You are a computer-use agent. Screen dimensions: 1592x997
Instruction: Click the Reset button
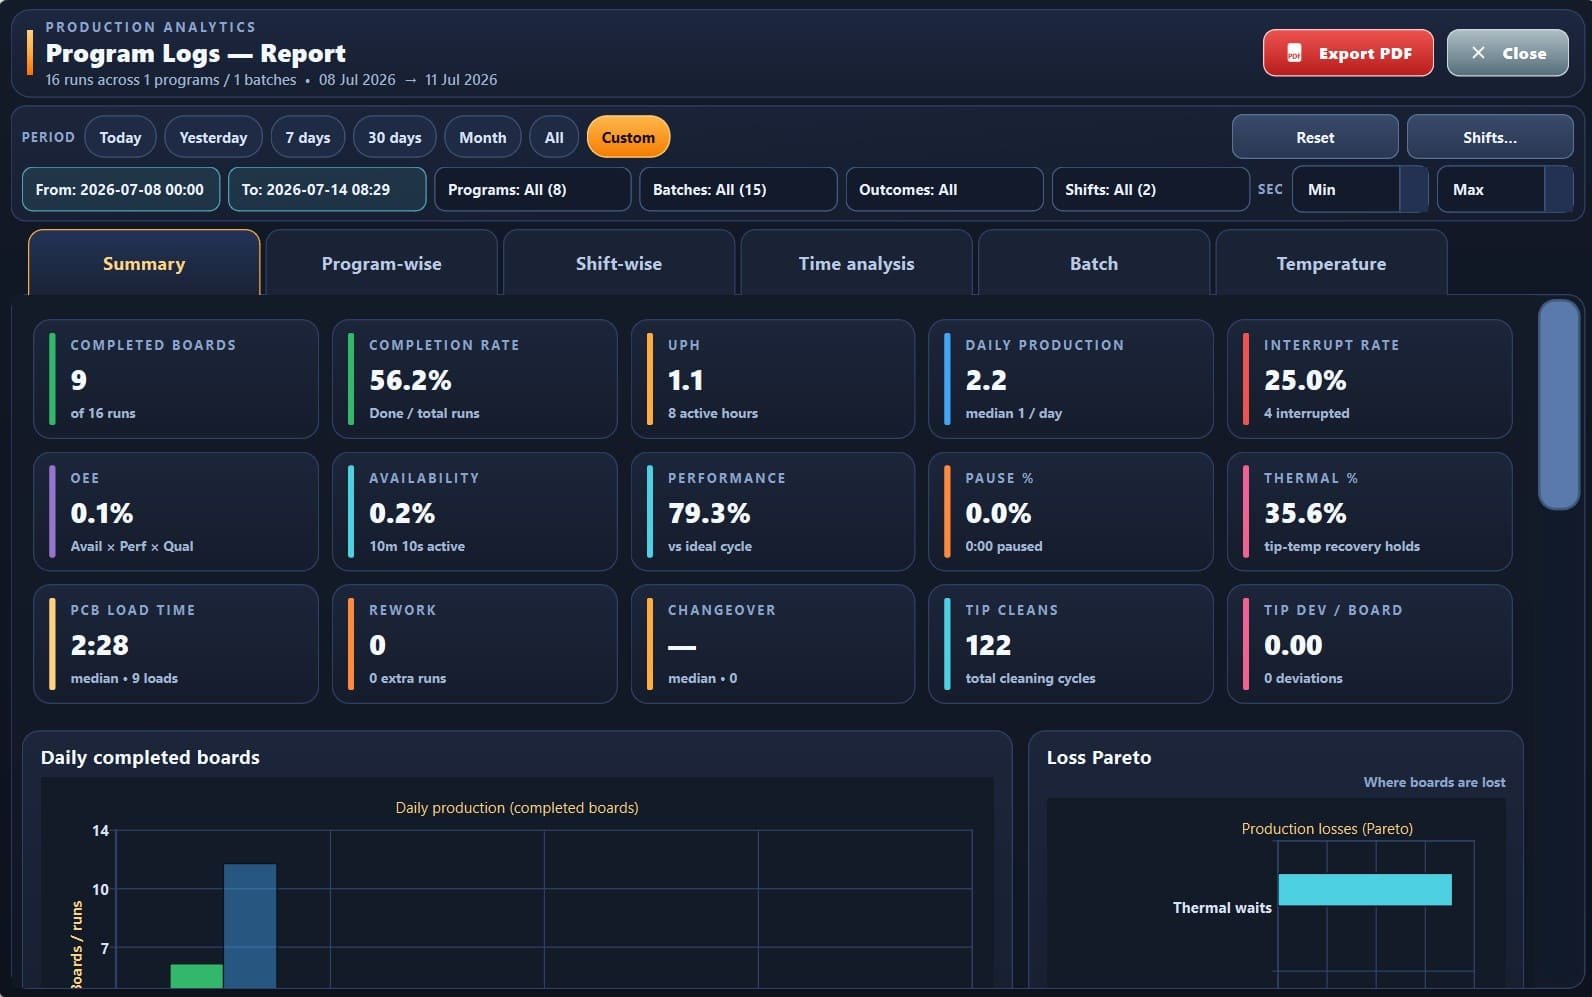(1315, 137)
